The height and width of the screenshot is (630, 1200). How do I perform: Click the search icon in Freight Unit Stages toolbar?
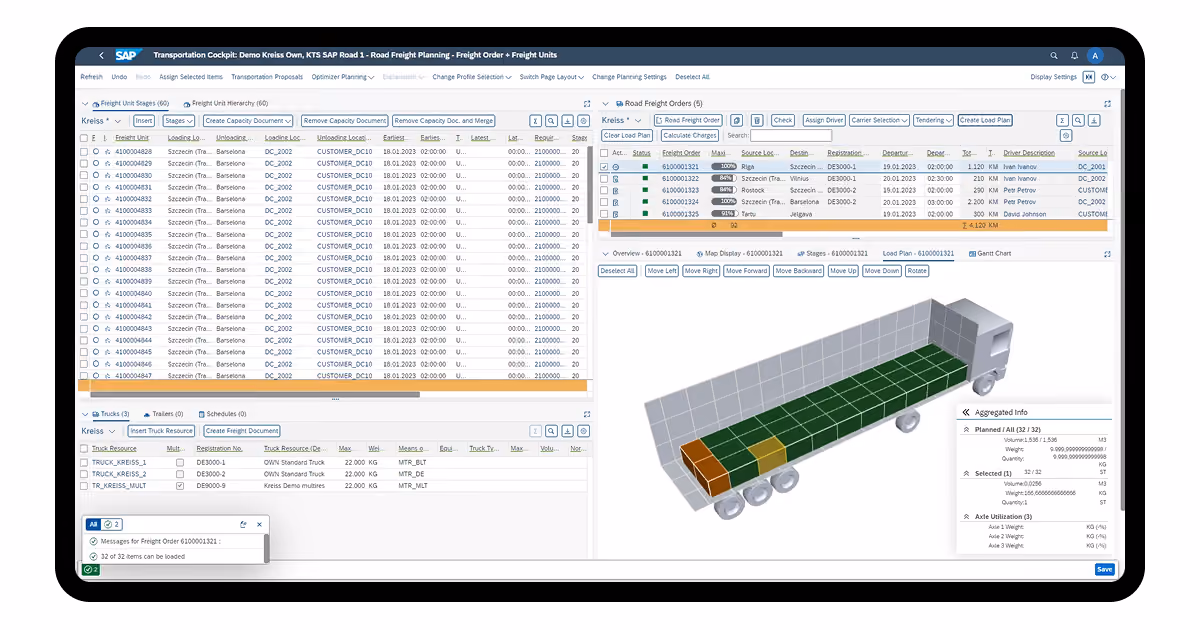coord(552,121)
